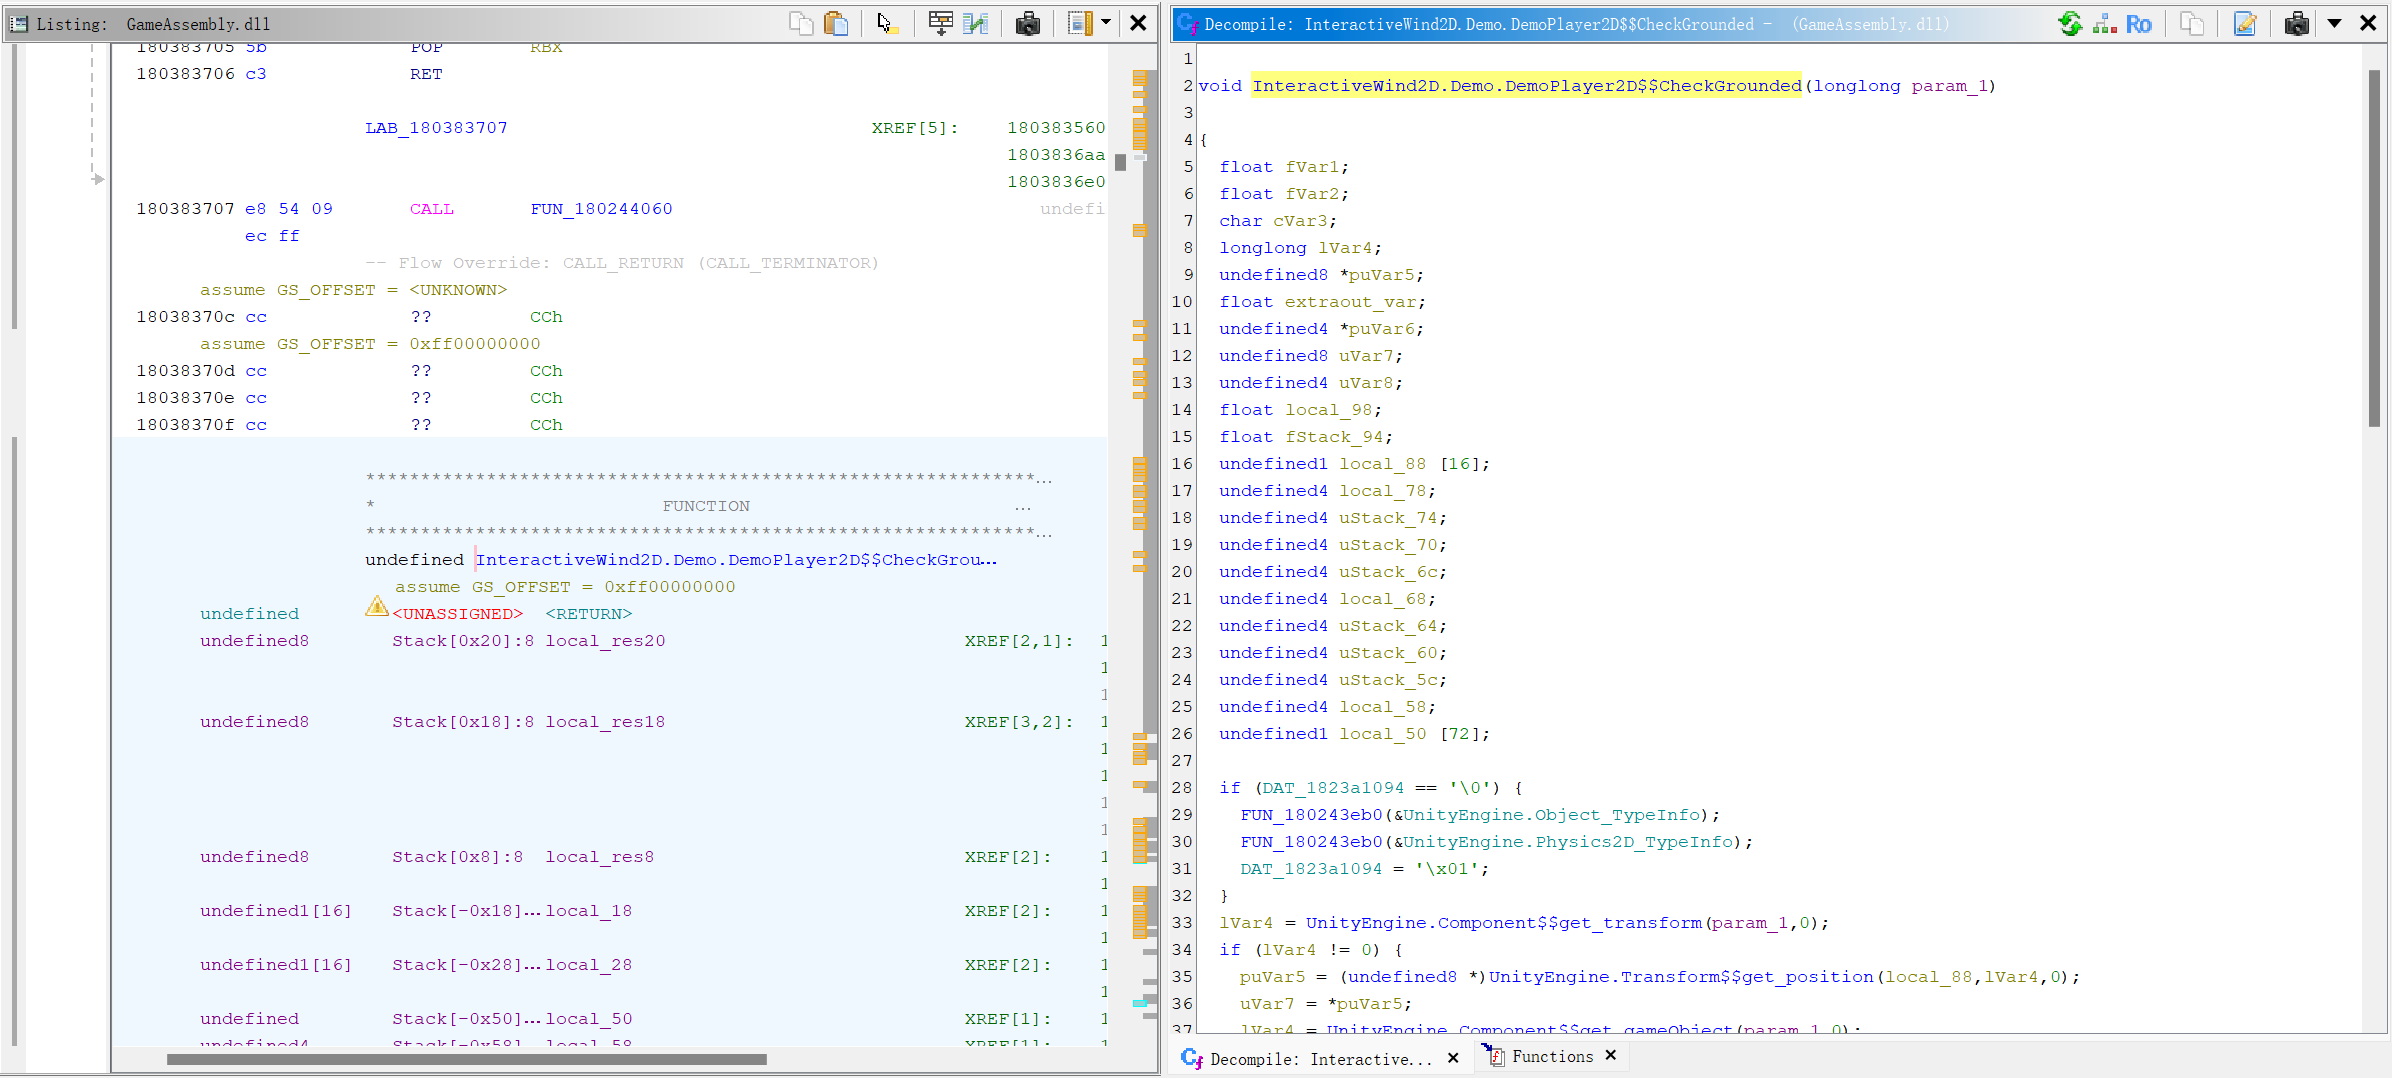Screen dimensions: 2392x1078
Task: Toggle the mouse hover cursor icon in the Listing toolbar
Action: pyautogui.click(x=887, y=23)
